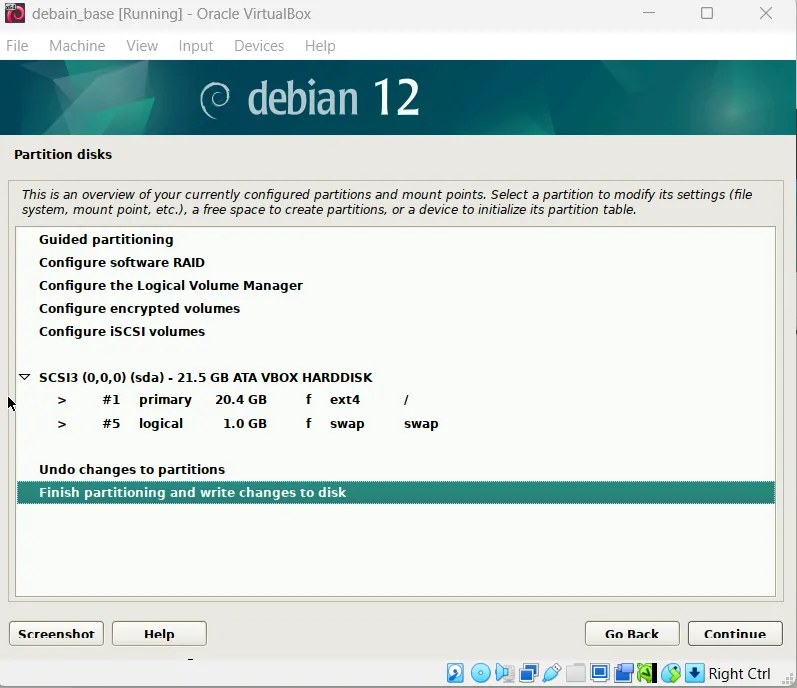
Task: Open the File menu
Action: point(17,46)
